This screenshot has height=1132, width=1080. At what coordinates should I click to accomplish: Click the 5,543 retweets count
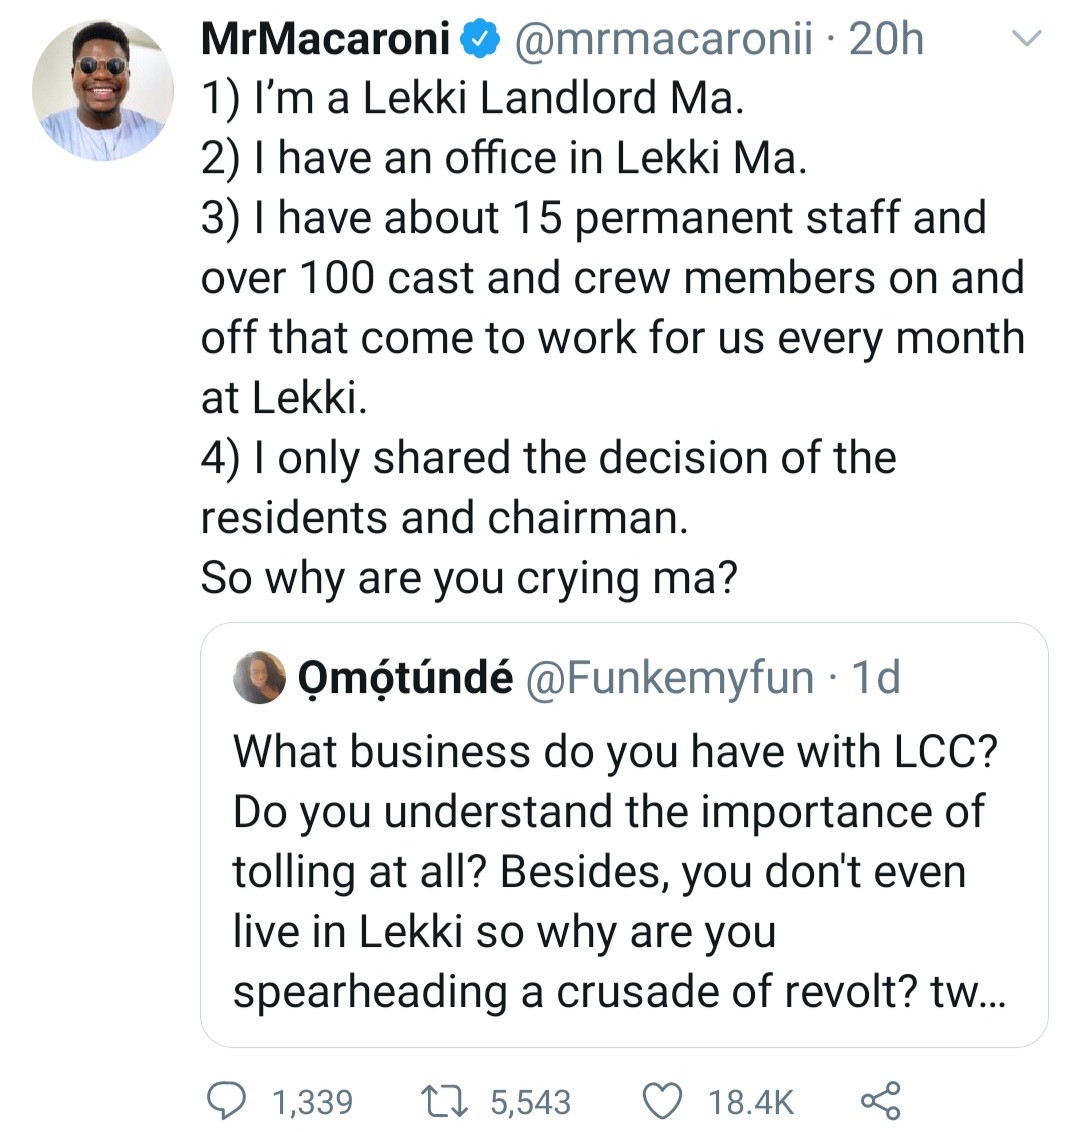pyautogui.click(x=530, y=1102)
